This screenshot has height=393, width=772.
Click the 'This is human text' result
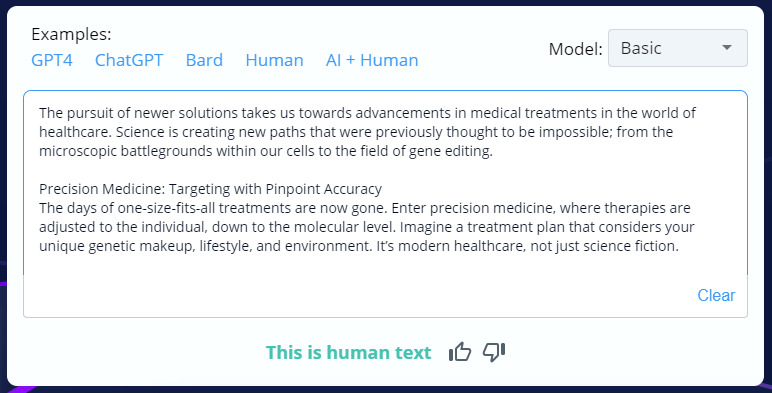(349, 353)
